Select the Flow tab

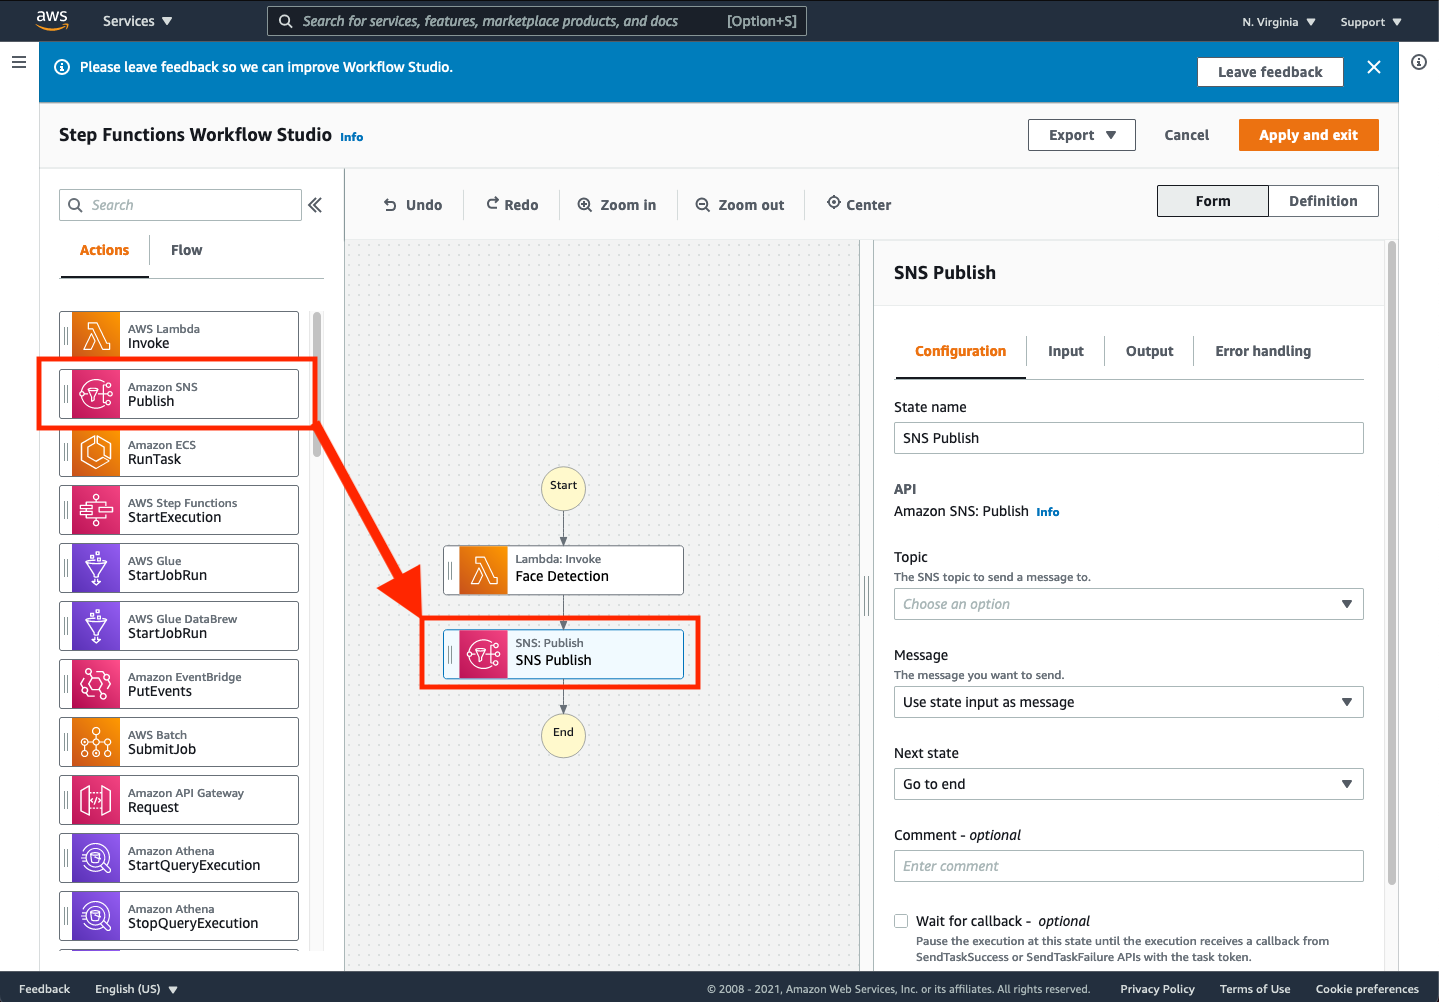(x=186, y=250)
